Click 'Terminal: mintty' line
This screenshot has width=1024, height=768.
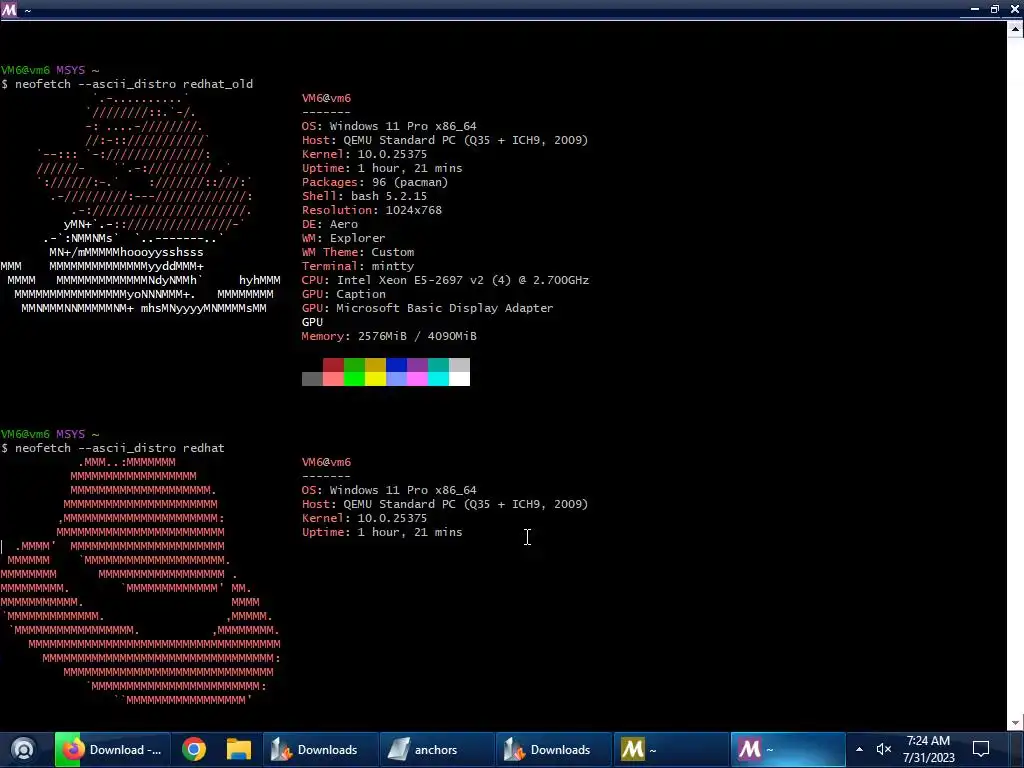click(358, 266)
